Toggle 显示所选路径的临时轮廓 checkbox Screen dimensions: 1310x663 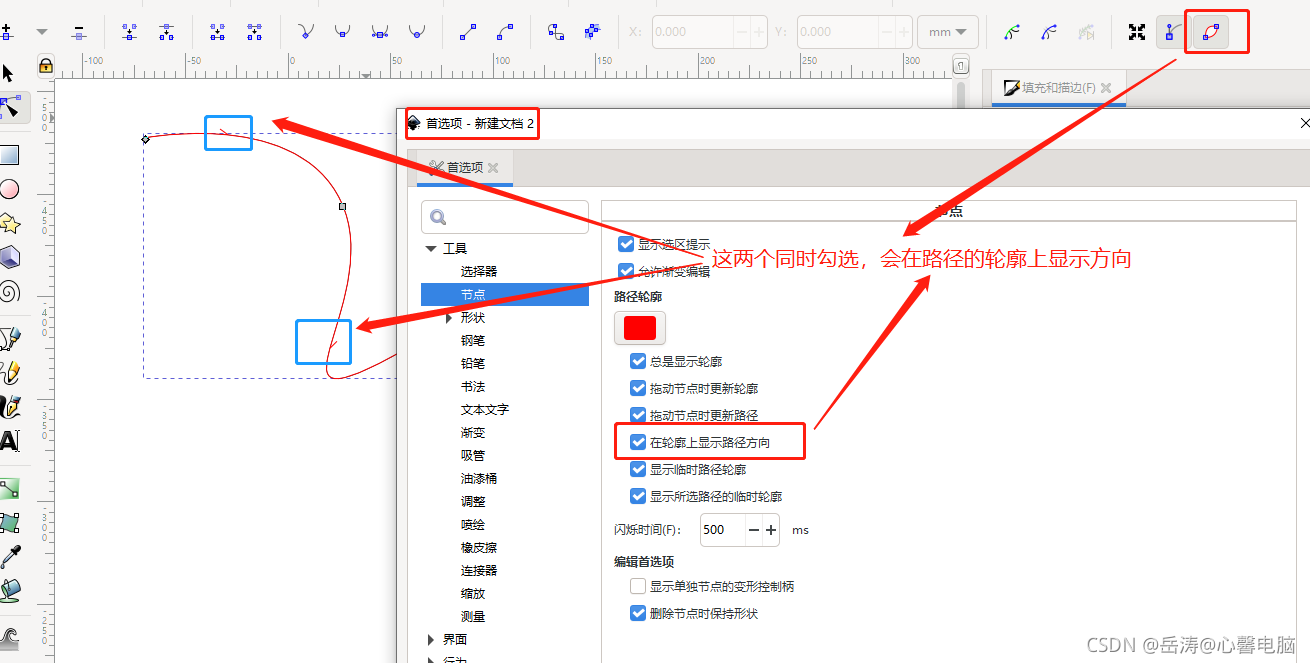[x=638, y=496]
